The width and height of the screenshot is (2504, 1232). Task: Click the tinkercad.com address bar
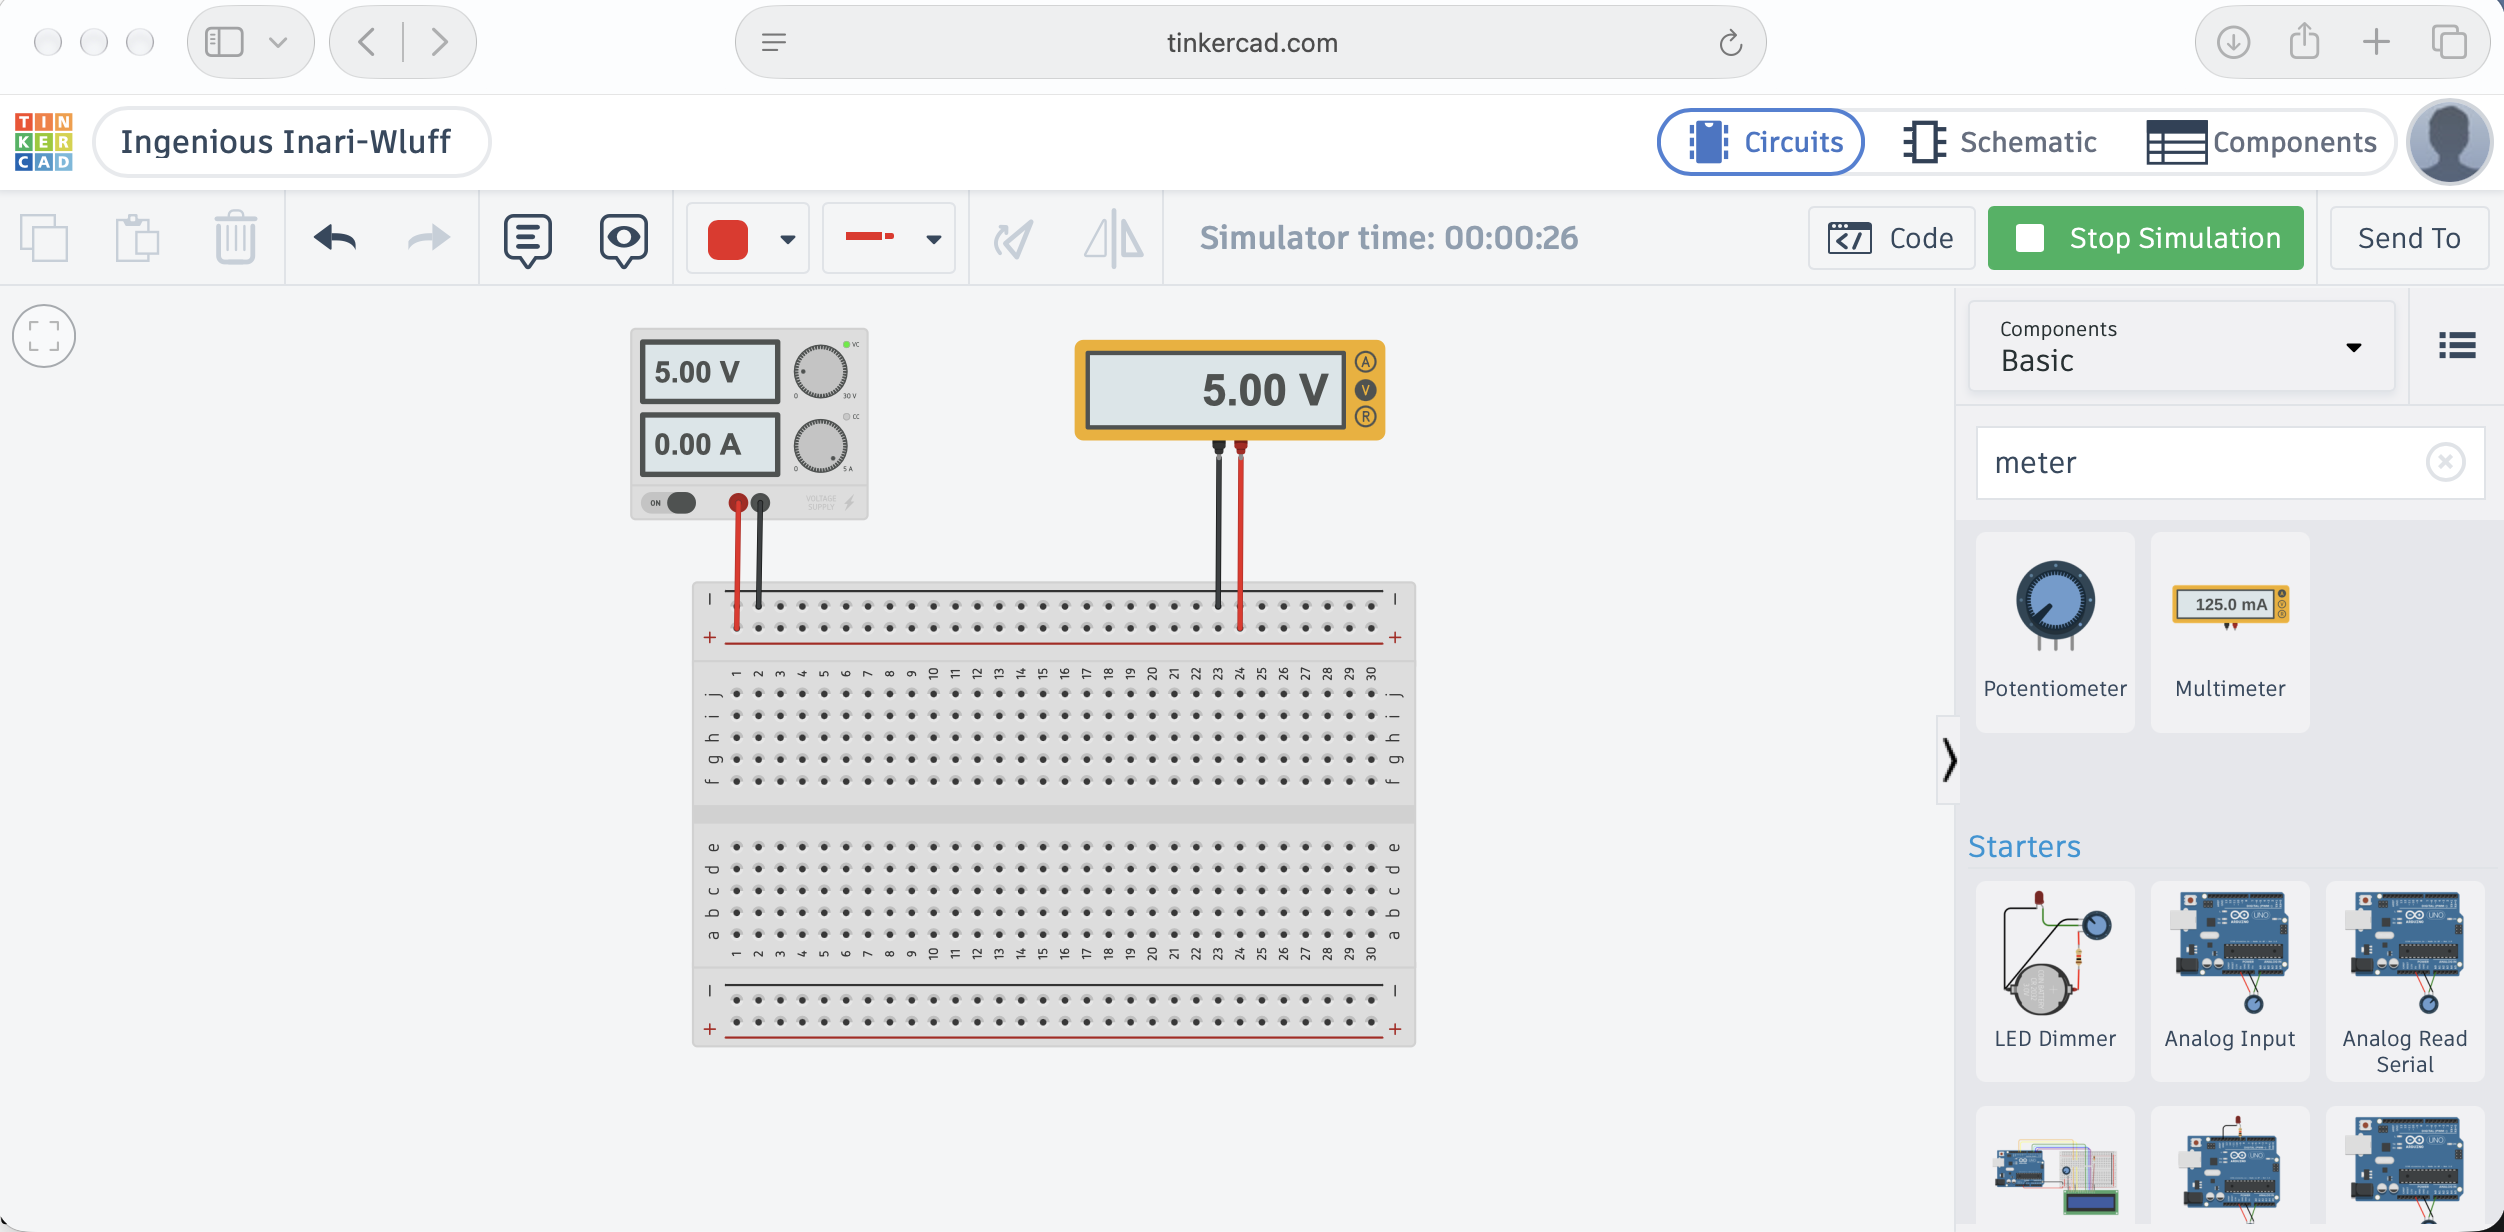point(1251,42)
